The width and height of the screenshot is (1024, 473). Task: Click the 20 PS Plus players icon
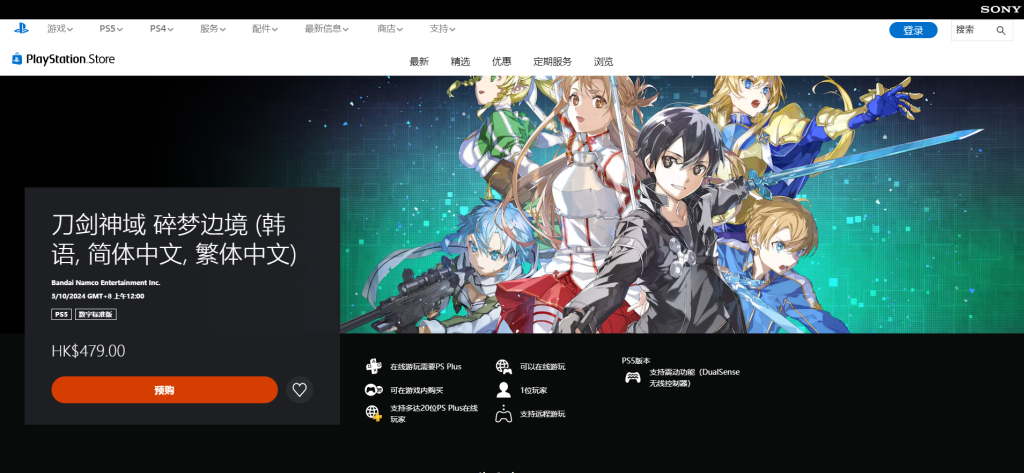374,413
